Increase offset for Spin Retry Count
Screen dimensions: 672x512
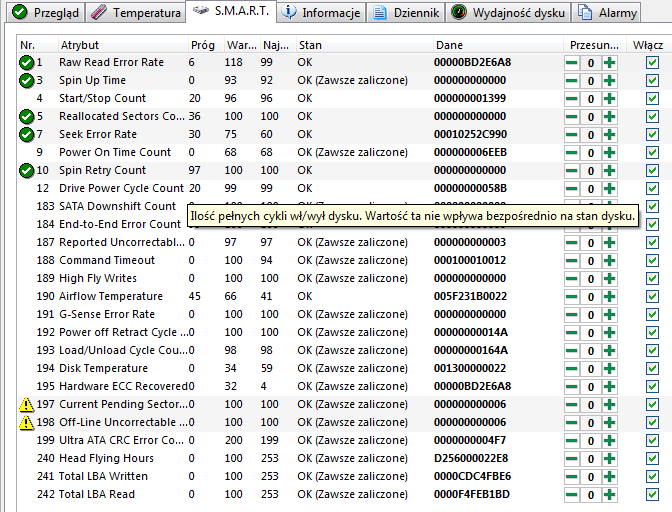[609, 171]
